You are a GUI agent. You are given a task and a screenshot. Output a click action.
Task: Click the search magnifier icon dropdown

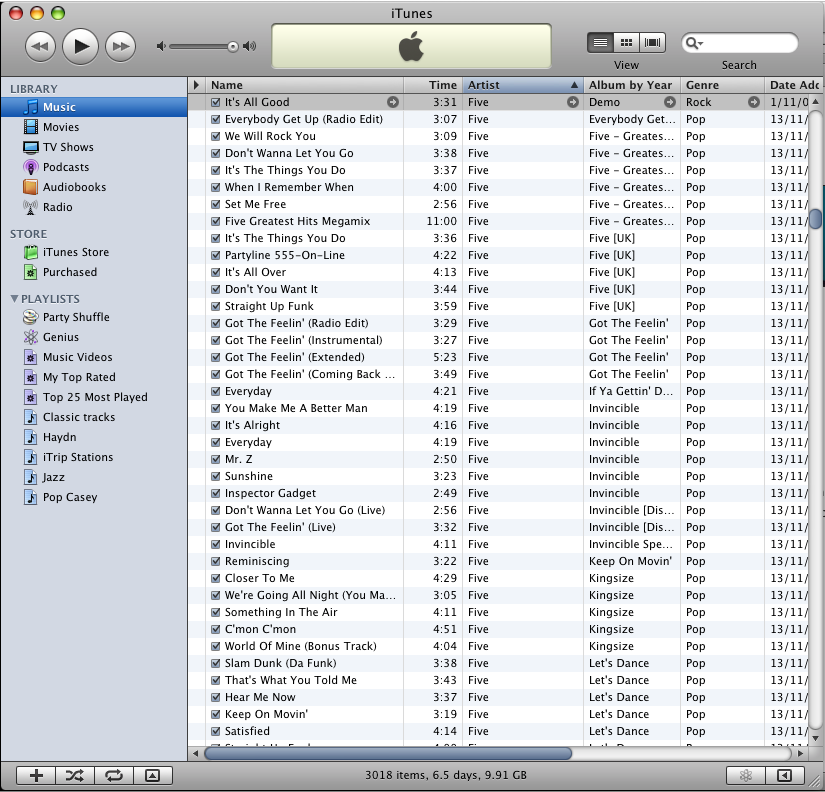coord(695,43)
